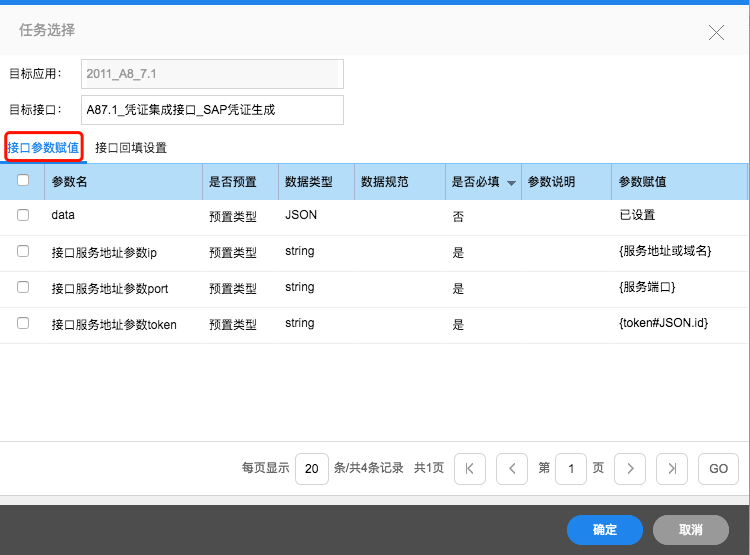Enable checkbox for 接口服务地址参数token row
750x555 pixels.
[x=23, y=323]
